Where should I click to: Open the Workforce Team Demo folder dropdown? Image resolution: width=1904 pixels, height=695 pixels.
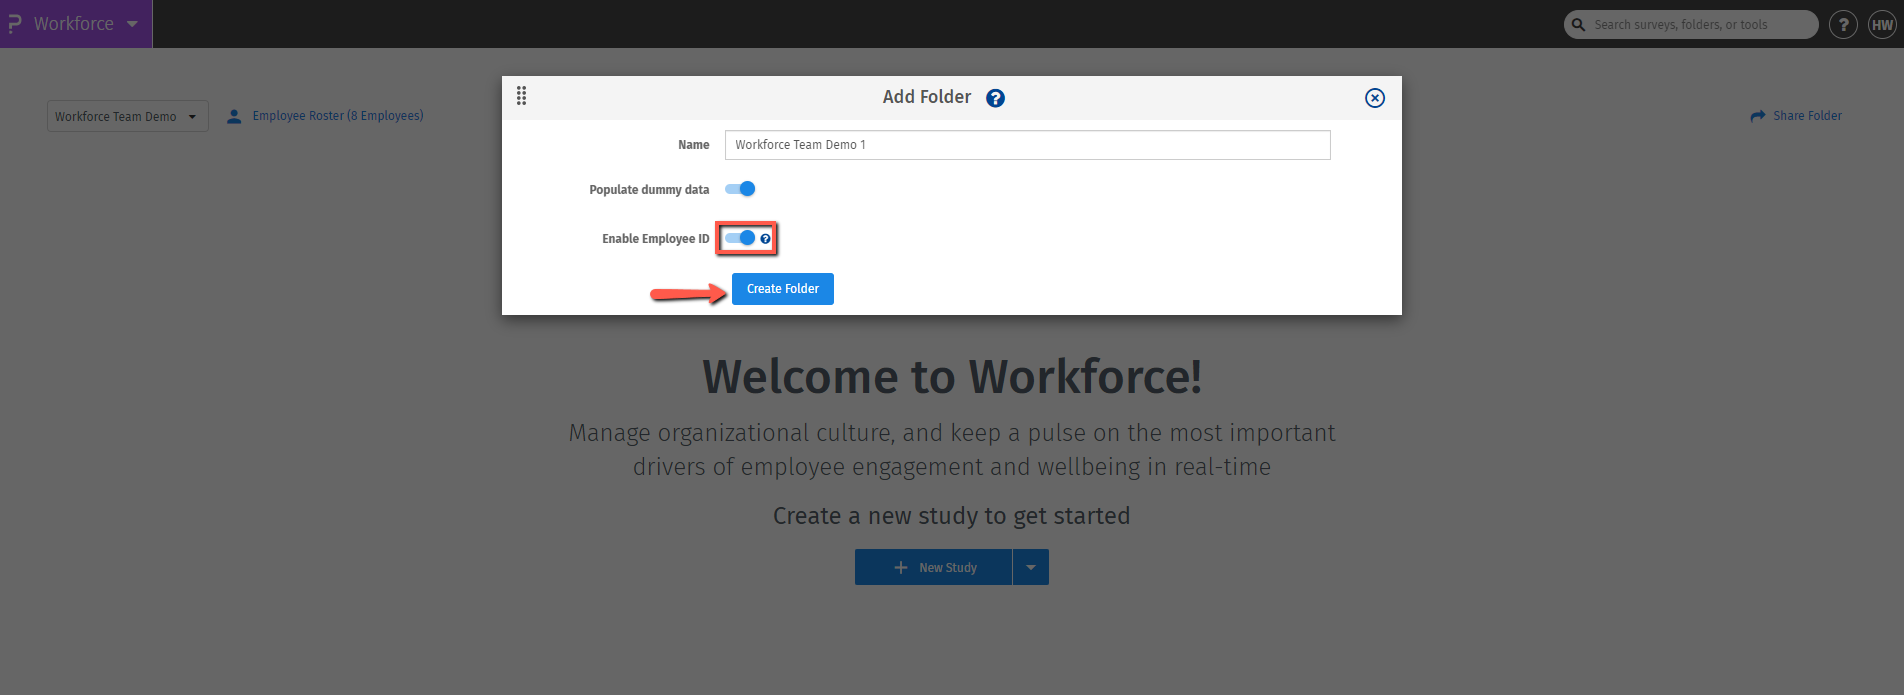click(128, 116)
